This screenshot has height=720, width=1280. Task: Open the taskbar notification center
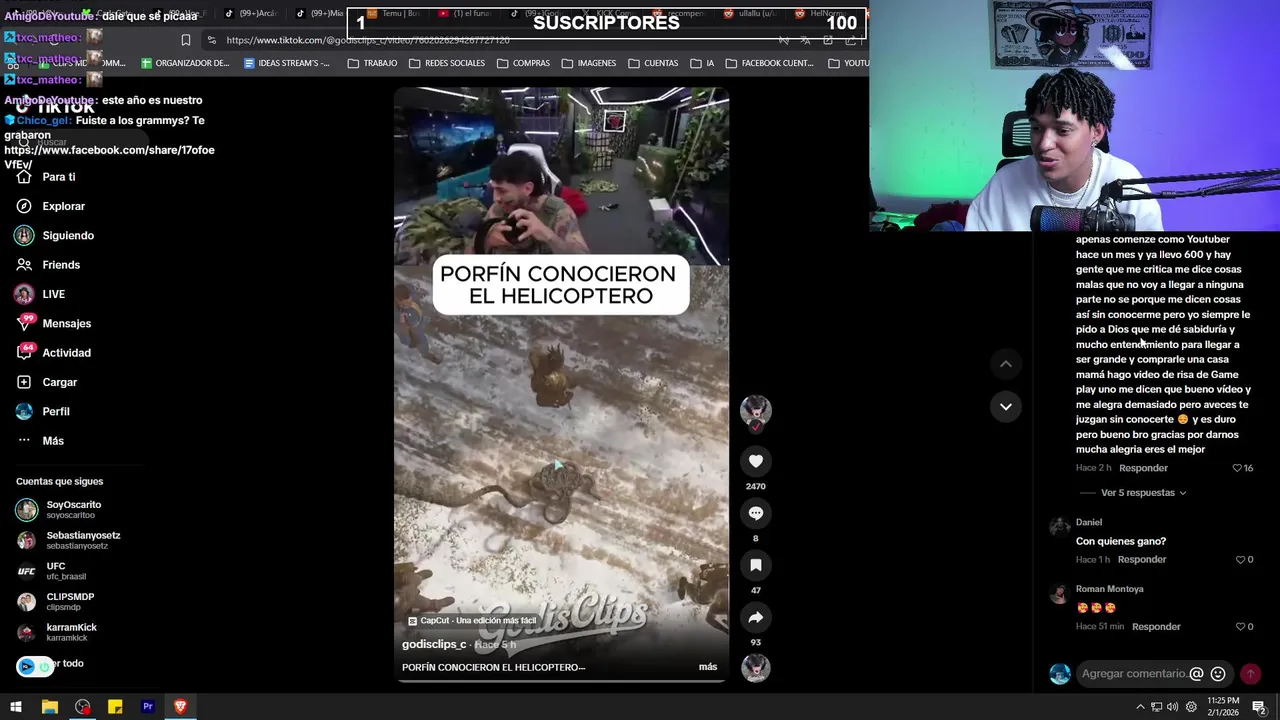click(x=1259, y=707)
